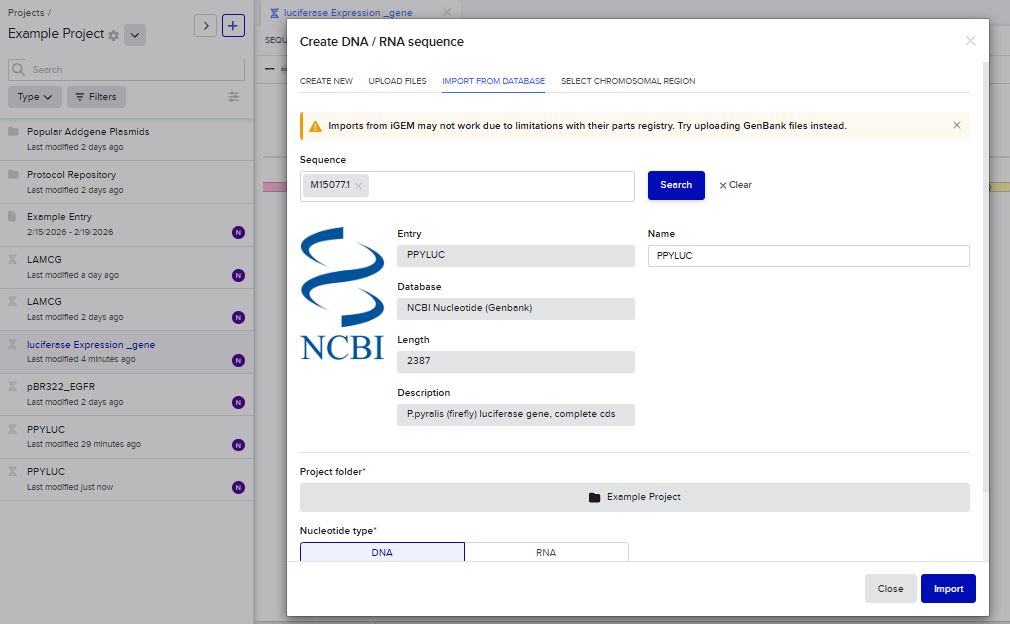
Task: Close the Create DNA / RNA dialog
Action: (x=969, y=41)
